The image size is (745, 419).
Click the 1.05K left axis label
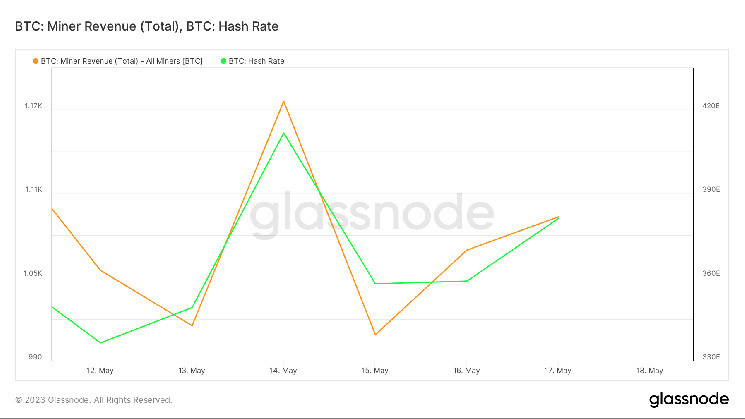(32, 273)
